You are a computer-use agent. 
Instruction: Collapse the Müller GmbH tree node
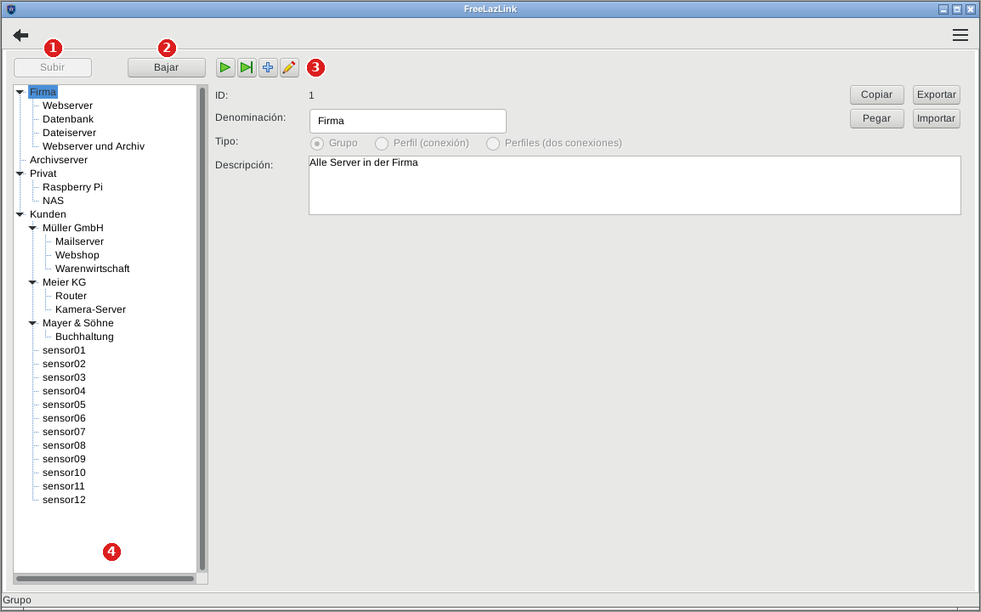point(33,228)
